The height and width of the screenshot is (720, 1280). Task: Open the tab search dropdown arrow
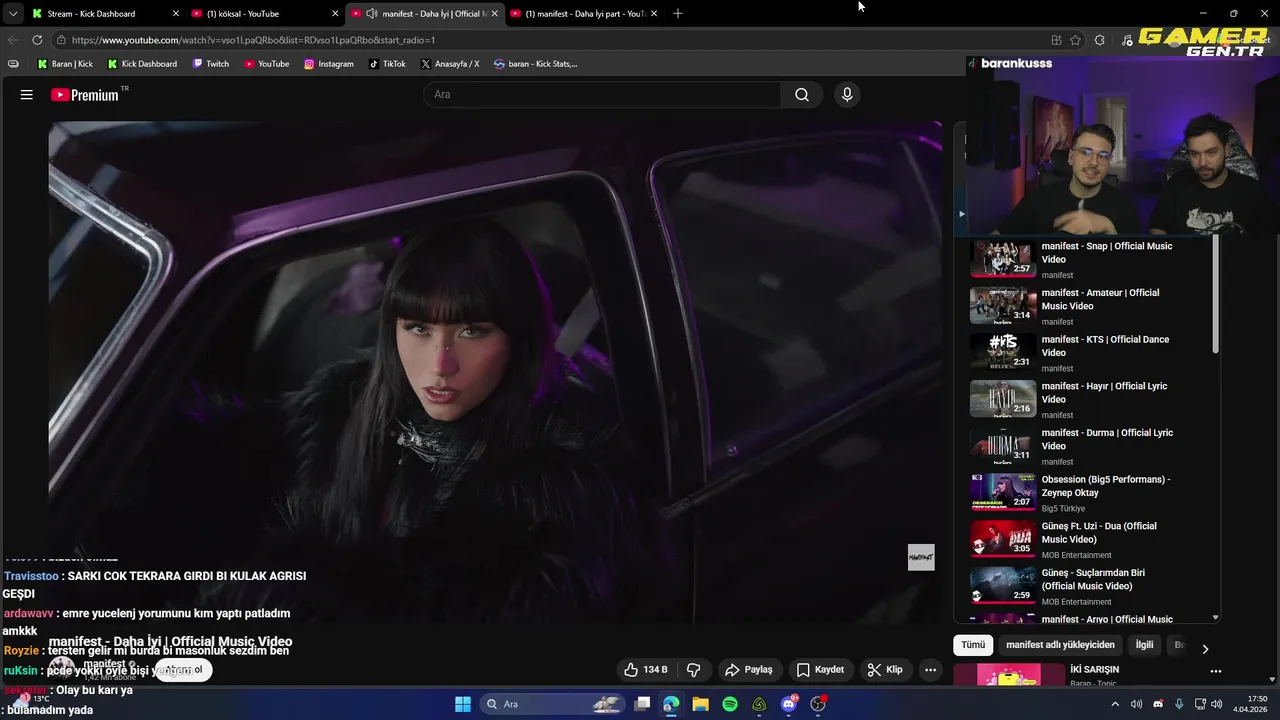point(12,13)
